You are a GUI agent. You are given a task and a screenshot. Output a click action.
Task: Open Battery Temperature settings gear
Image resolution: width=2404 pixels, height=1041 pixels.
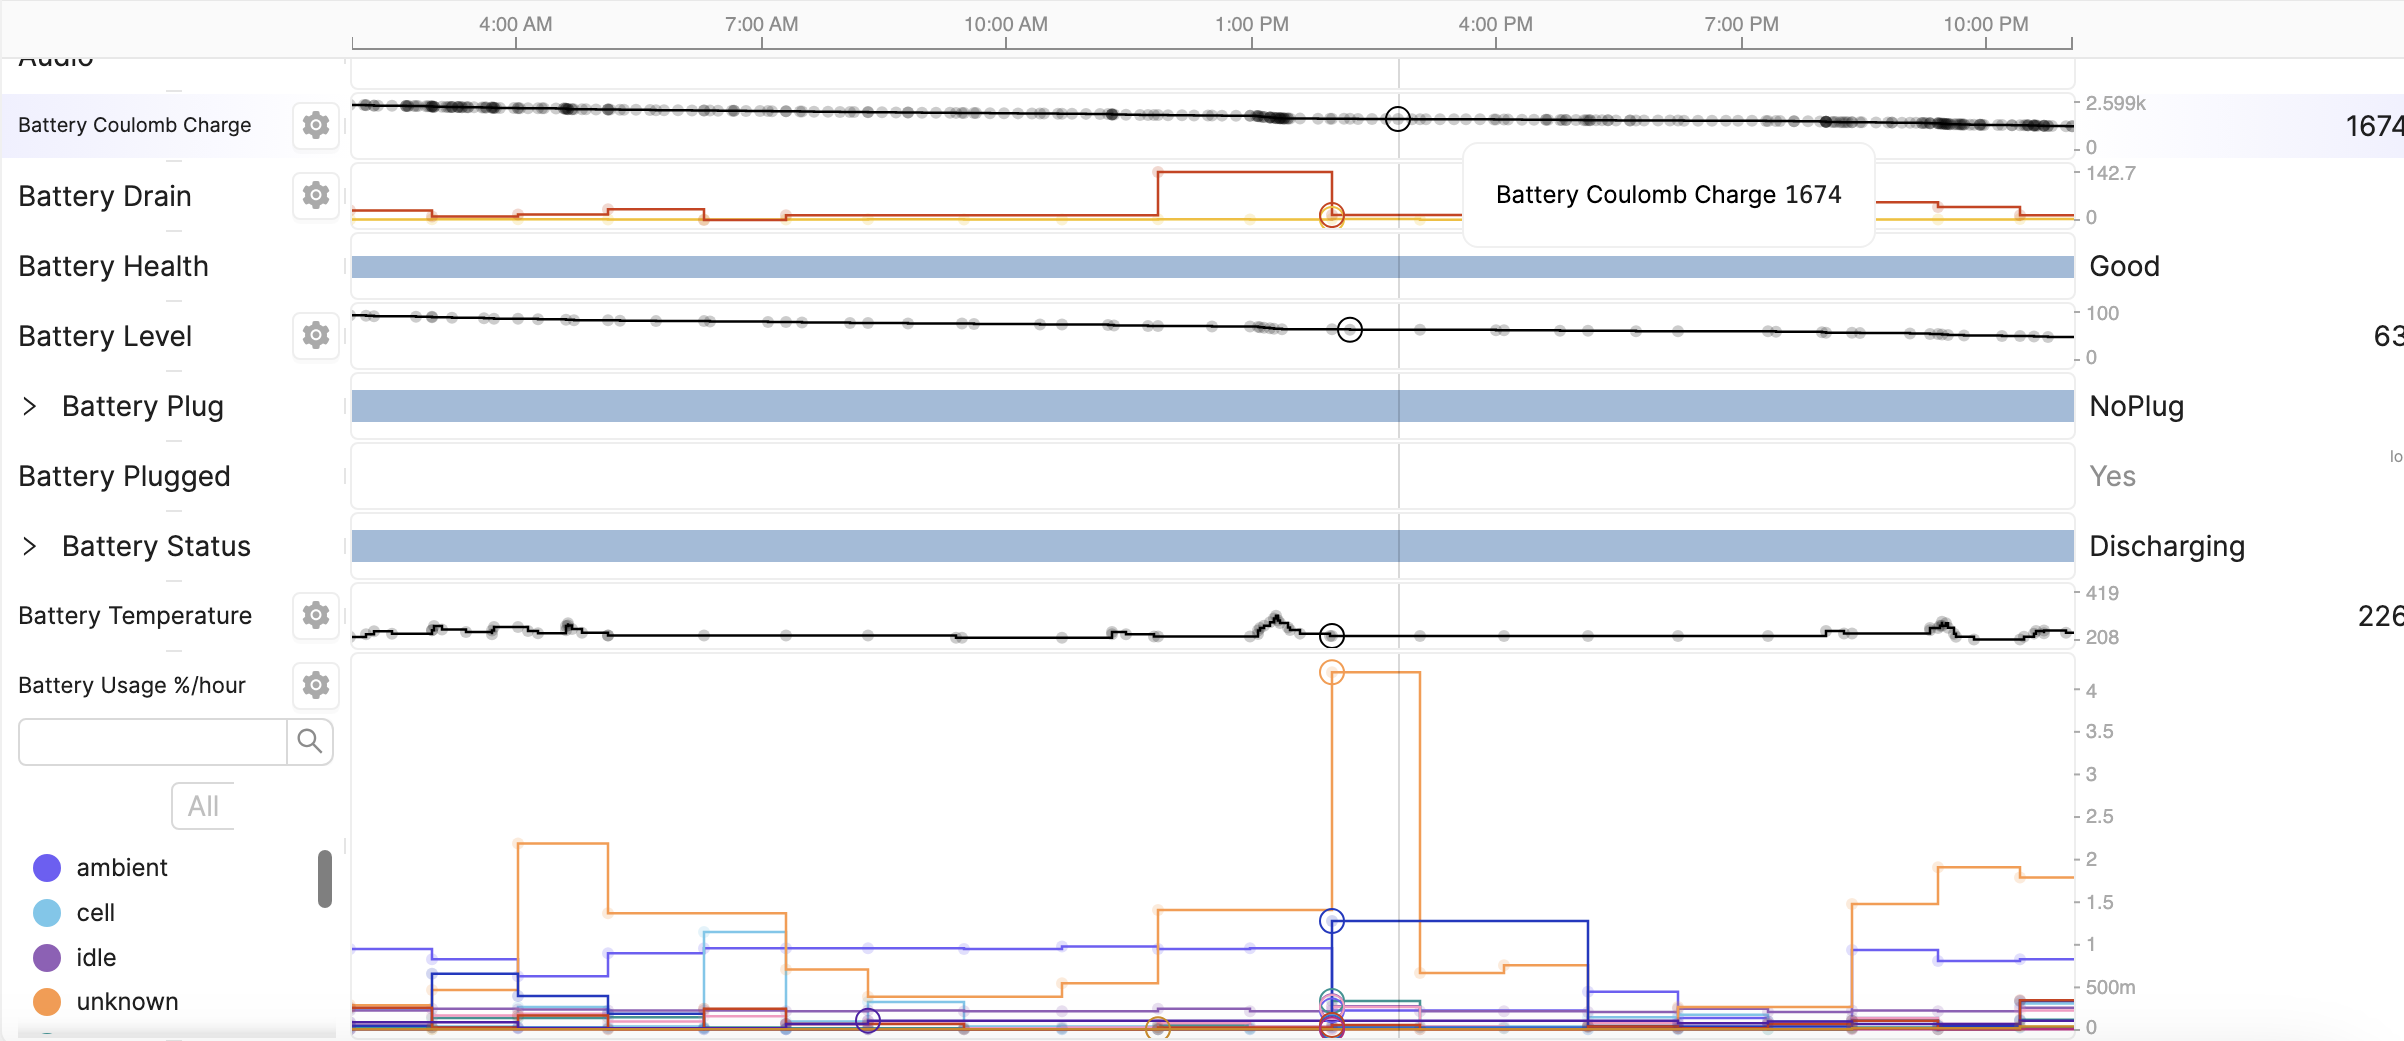pyautogui.click(x=316, y=615)
